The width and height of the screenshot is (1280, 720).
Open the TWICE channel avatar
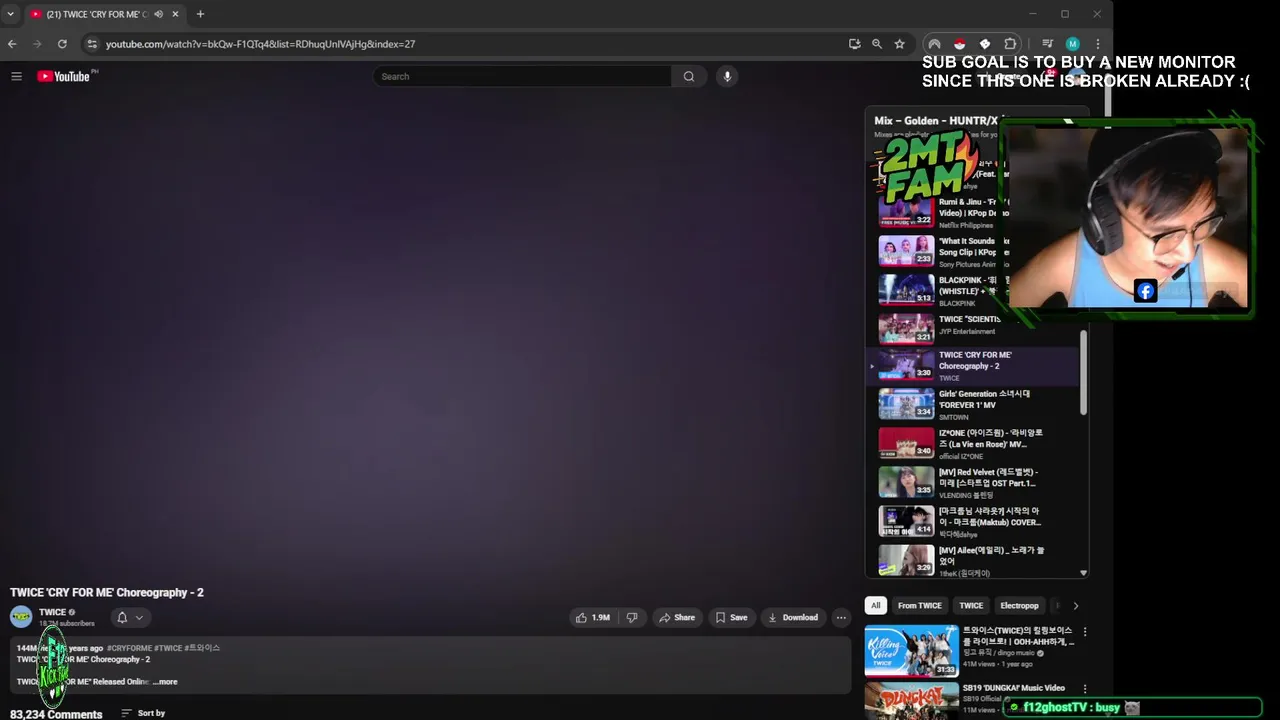click(21, 617)
